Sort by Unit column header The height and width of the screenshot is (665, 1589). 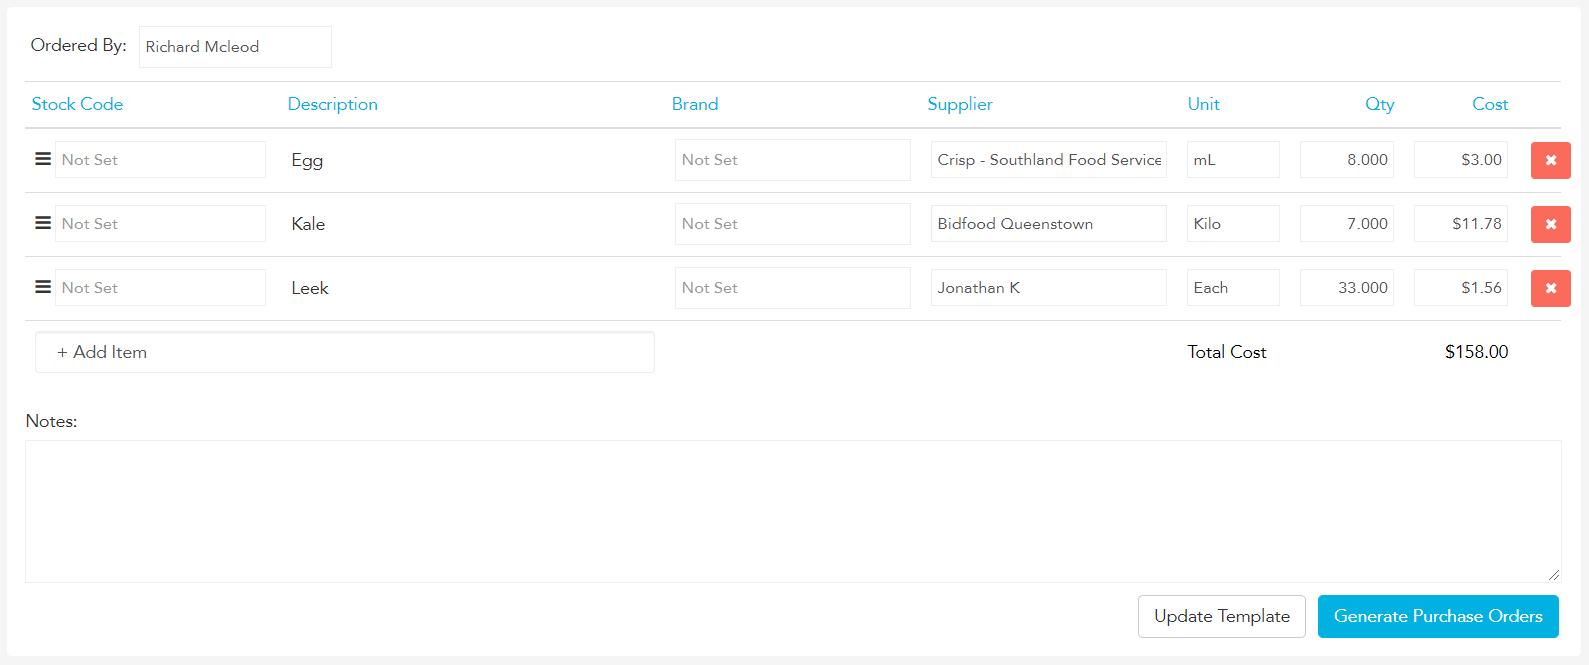tap(1204, 104)
